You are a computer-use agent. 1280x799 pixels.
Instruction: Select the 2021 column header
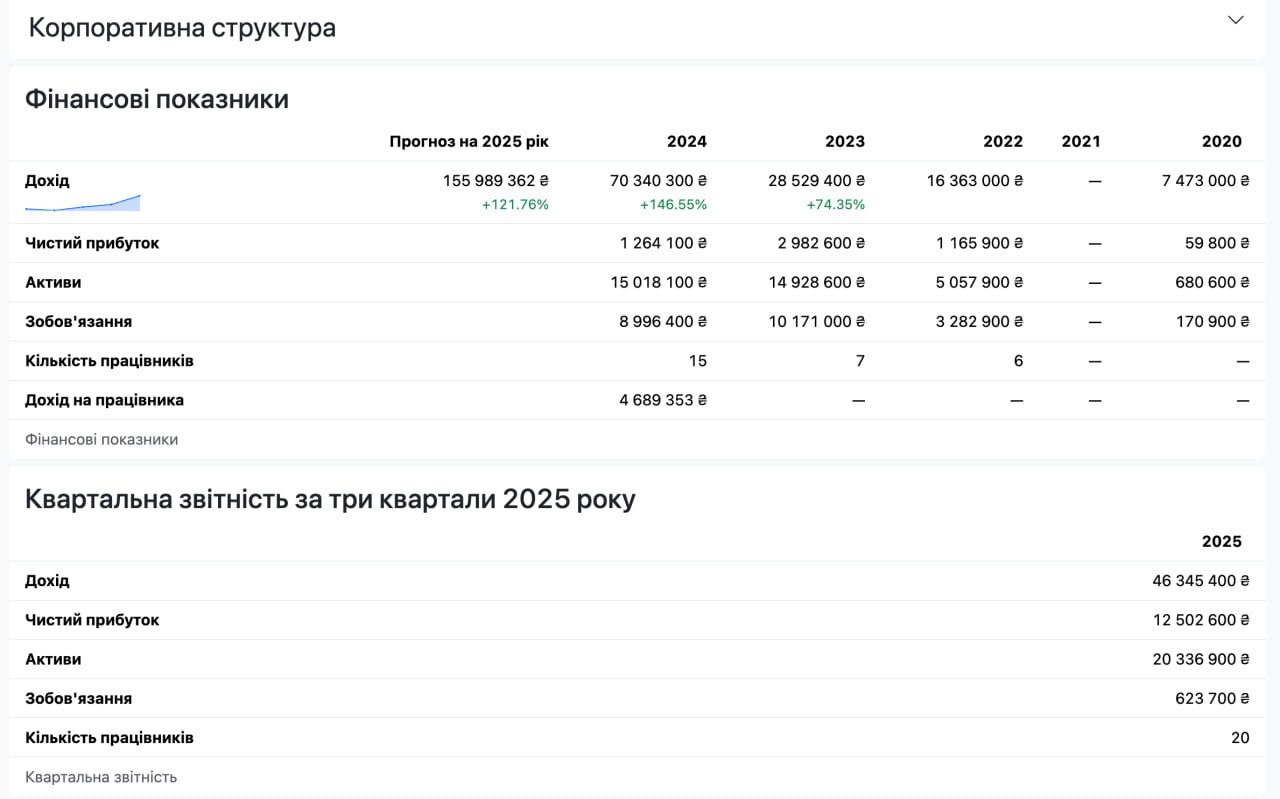[x=1081, y=141]
